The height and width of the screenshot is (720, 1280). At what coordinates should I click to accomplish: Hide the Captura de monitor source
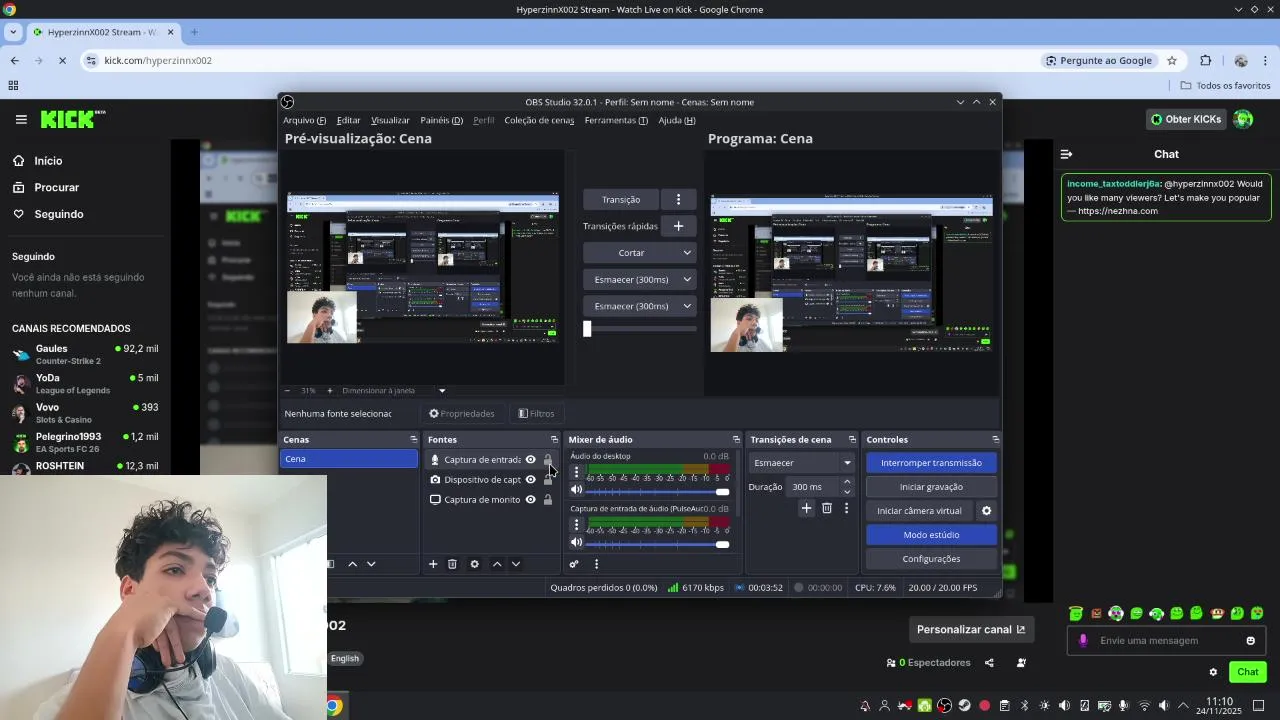pos(531,500)
